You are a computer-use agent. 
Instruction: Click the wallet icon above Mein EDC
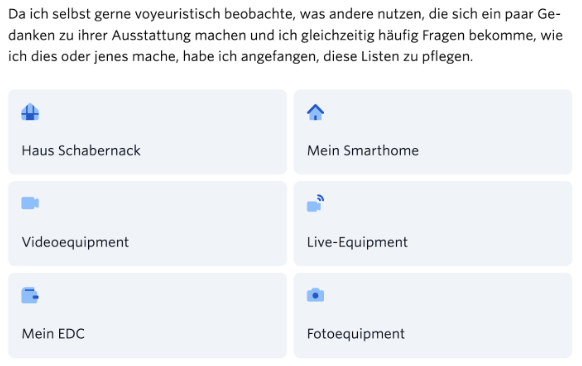30,295
